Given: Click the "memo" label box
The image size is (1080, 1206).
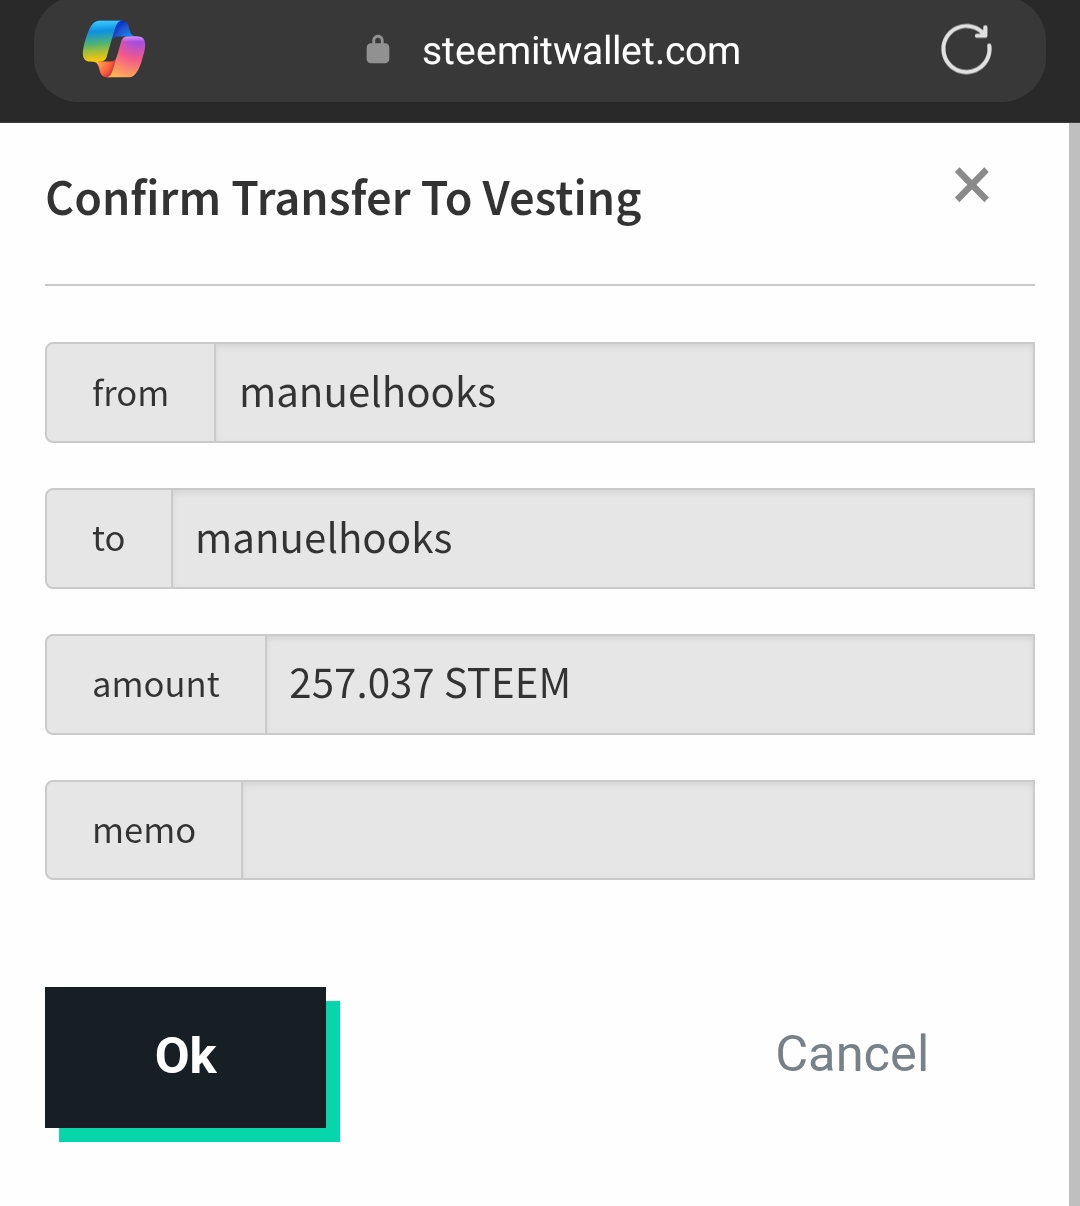Looking at the screenshot, I should coord(144,831).
